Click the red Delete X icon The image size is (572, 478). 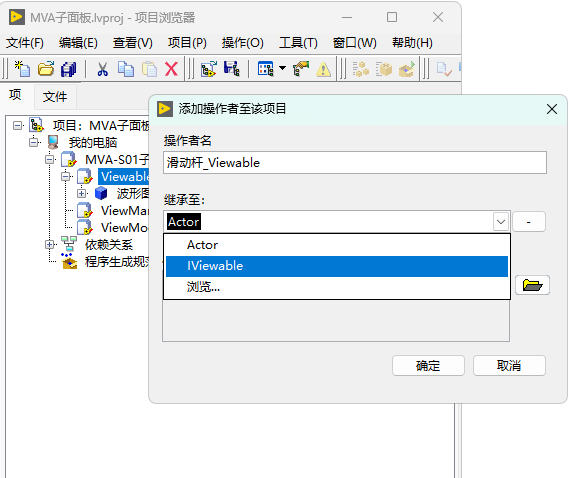(171, 69)
